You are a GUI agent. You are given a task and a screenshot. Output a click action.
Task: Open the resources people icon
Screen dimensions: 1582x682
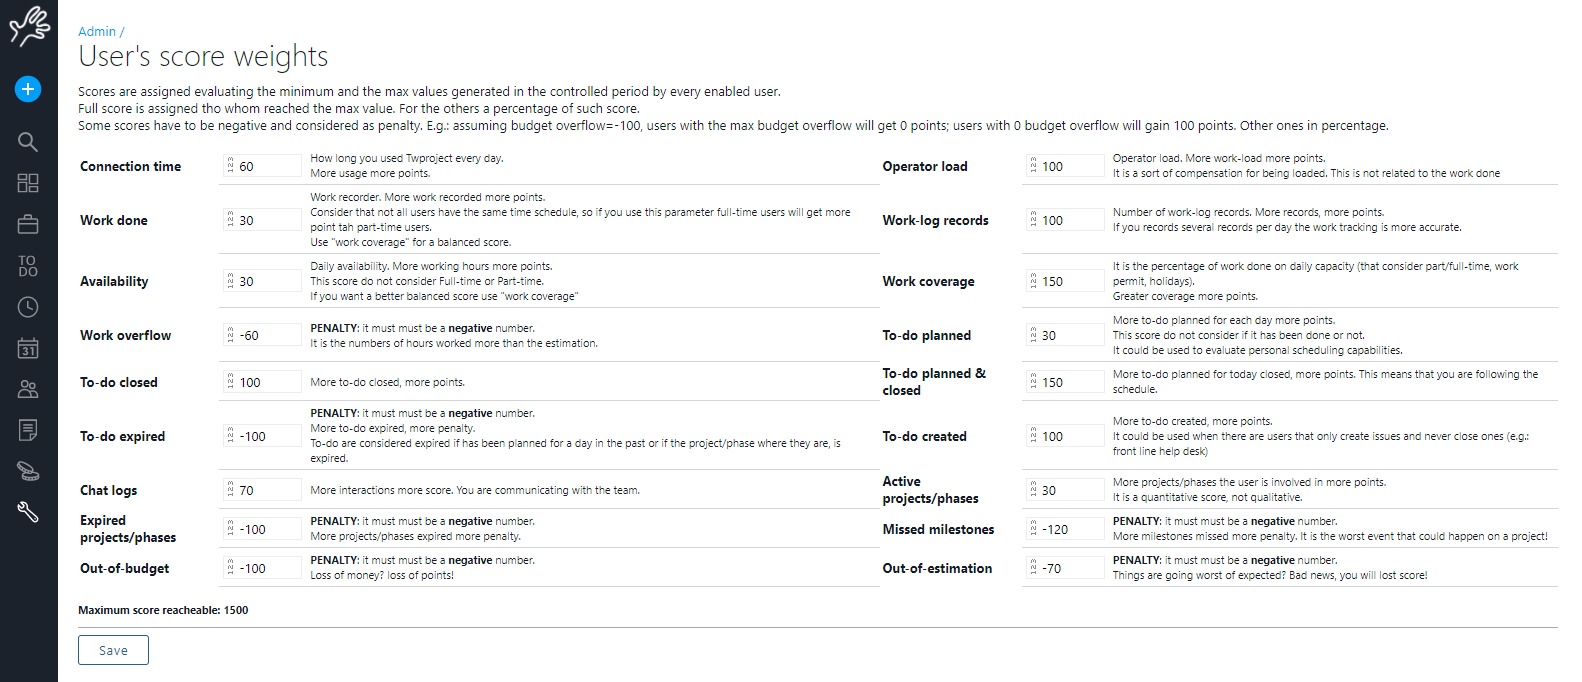pyautogui.click(x=28, y=389)
